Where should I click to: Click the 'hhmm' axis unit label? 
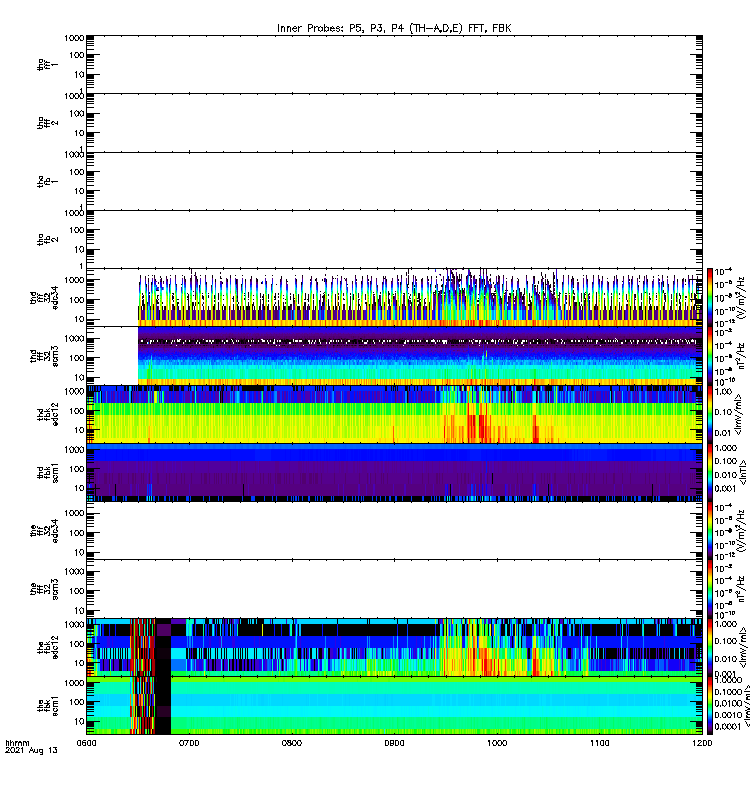pos(17,743)
